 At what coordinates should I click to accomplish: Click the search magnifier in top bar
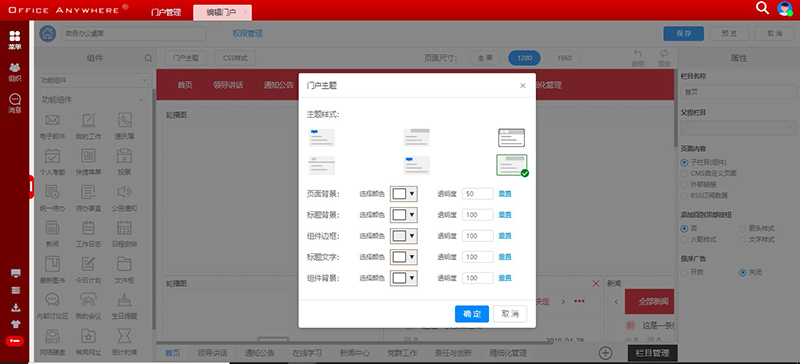click(762, 8)
